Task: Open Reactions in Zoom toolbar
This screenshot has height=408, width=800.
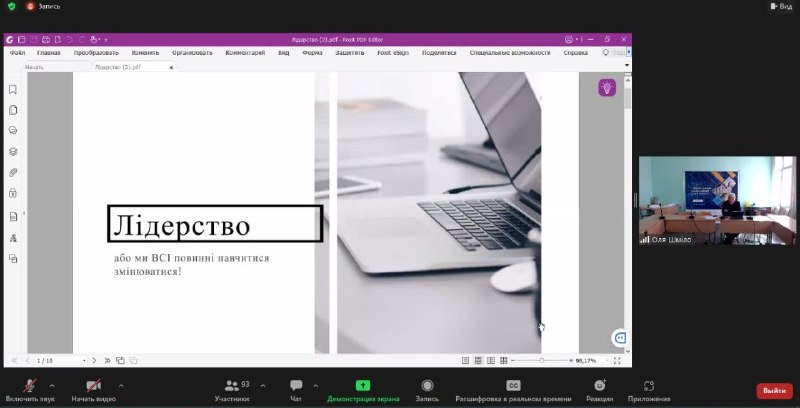Action: coord(599,391)
